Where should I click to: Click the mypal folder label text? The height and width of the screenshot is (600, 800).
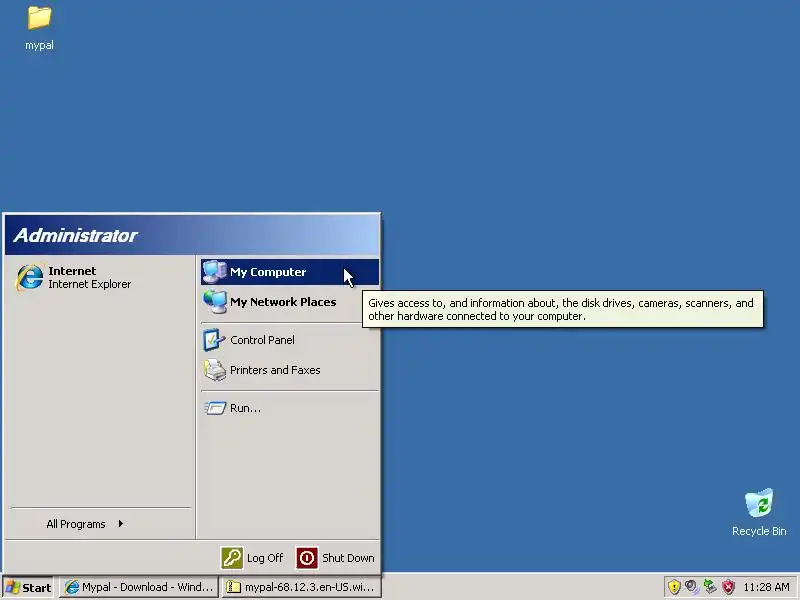click(39, 45)
